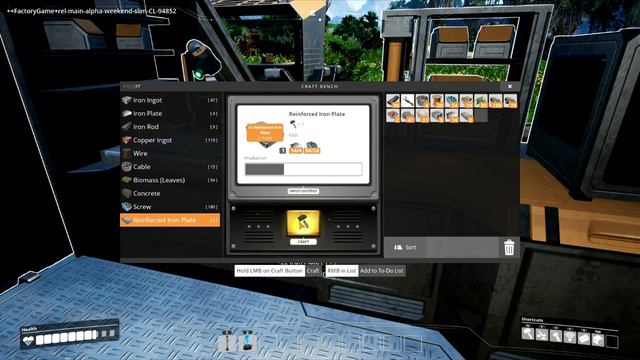640x360 pixels.
Task: Select the Wire recipe
Action: click(x=170, y=153)
